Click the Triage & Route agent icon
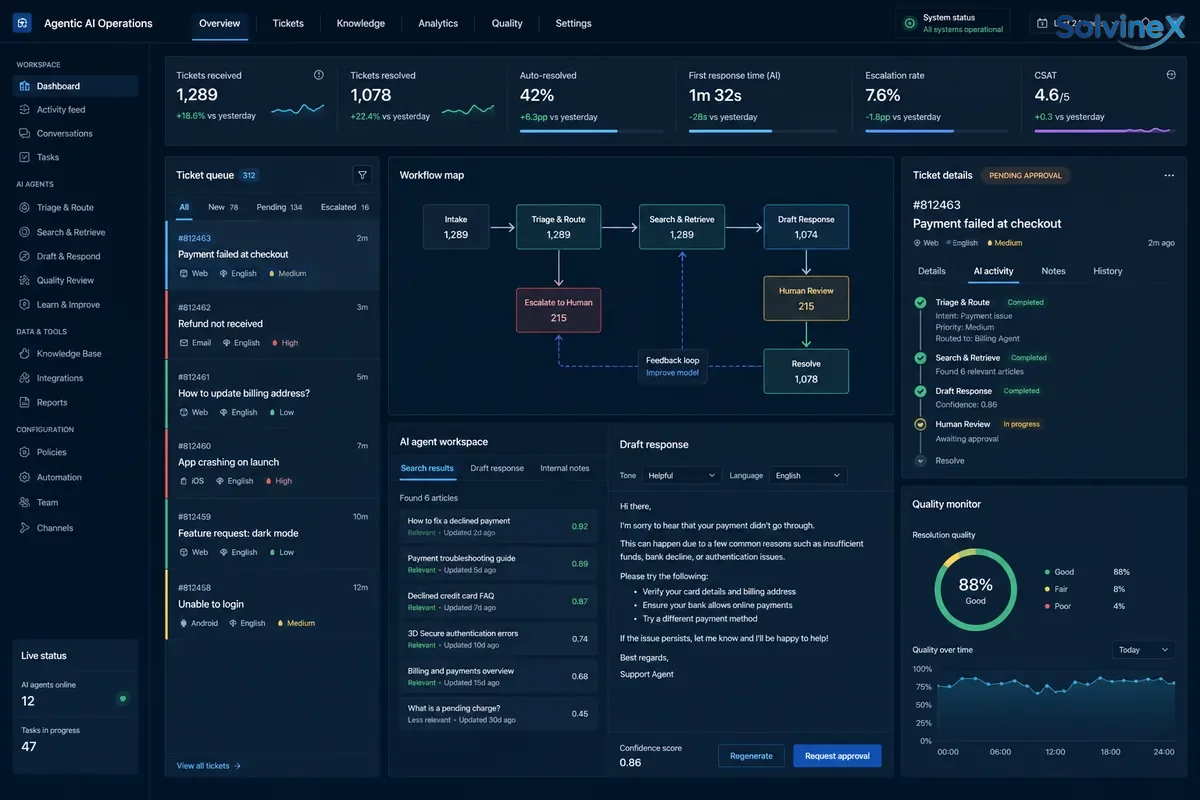1200x800 pixels. pyautogui.click(x=25, y=208)
